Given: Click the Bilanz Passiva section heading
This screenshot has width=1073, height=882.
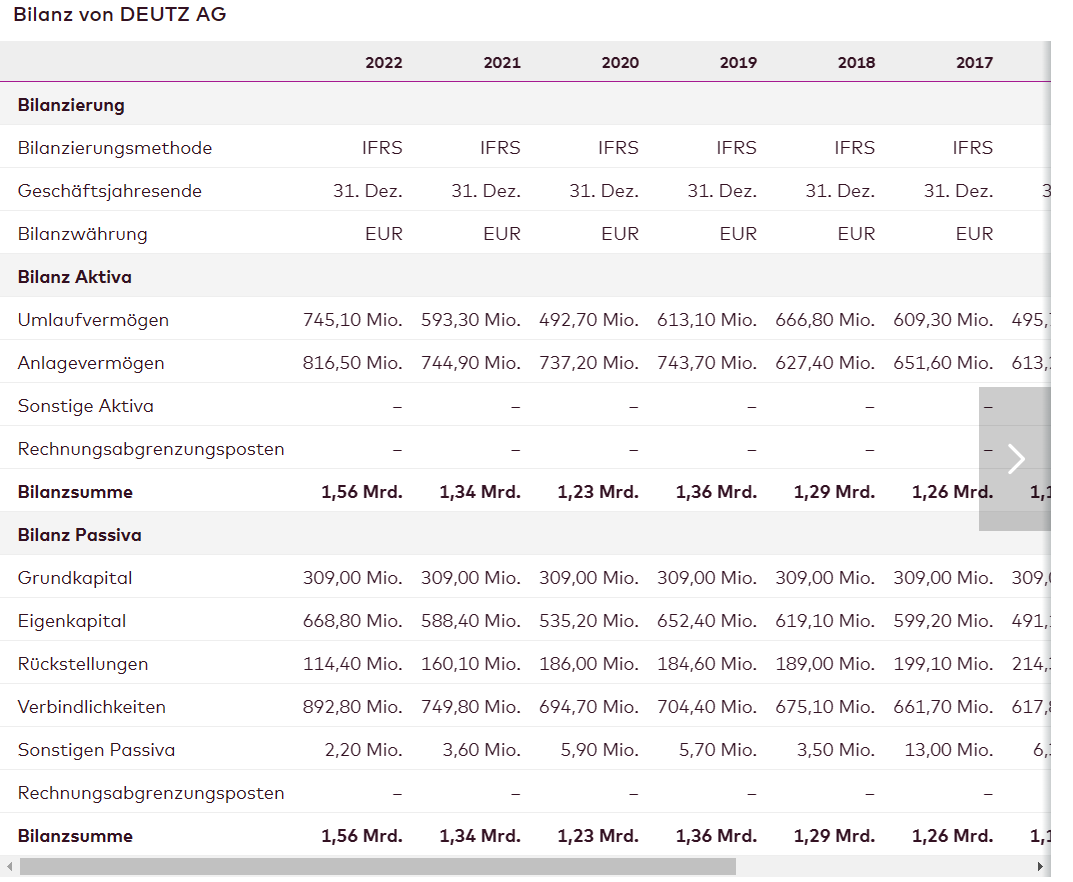Looking at the screenshot, I should click(80, 535).
